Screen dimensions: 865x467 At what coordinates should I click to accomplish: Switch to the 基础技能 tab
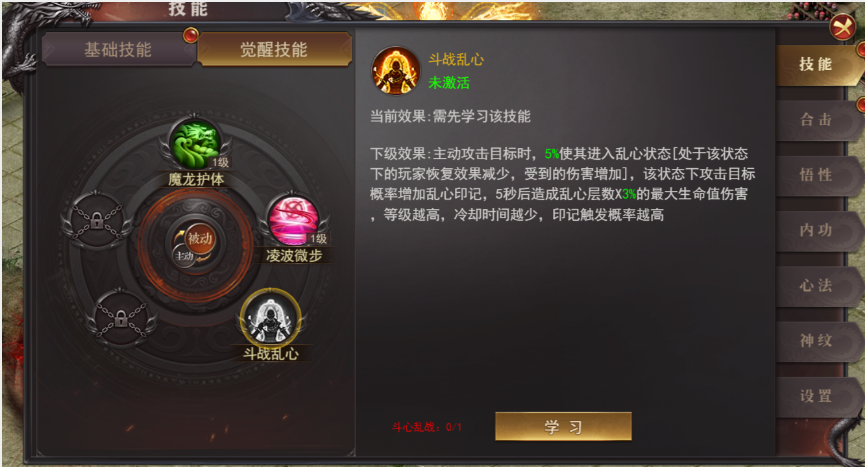click(x=119, y=50)
